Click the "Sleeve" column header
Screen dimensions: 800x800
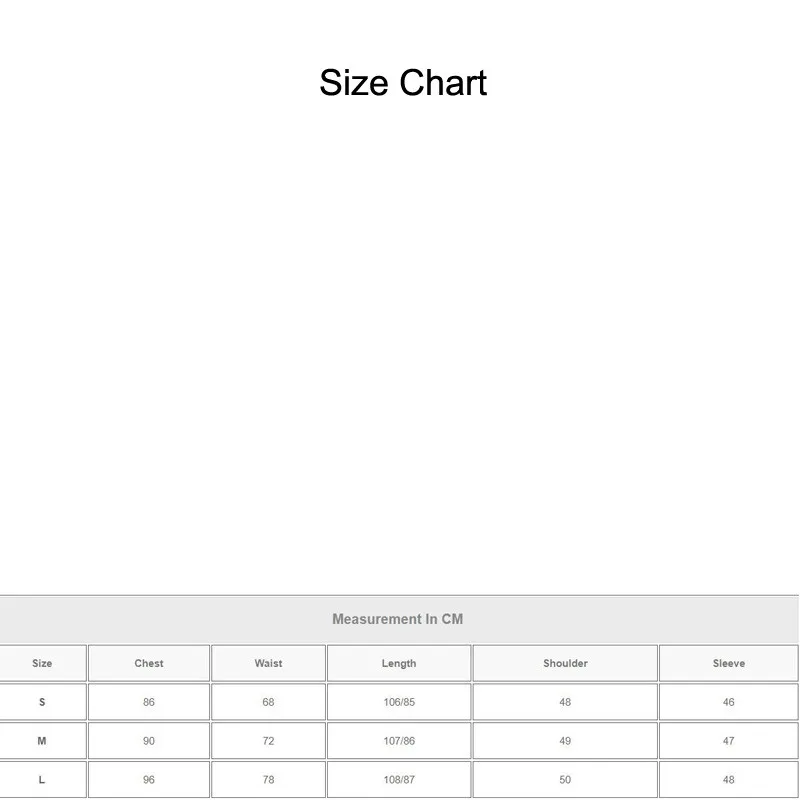click(728, 663)
